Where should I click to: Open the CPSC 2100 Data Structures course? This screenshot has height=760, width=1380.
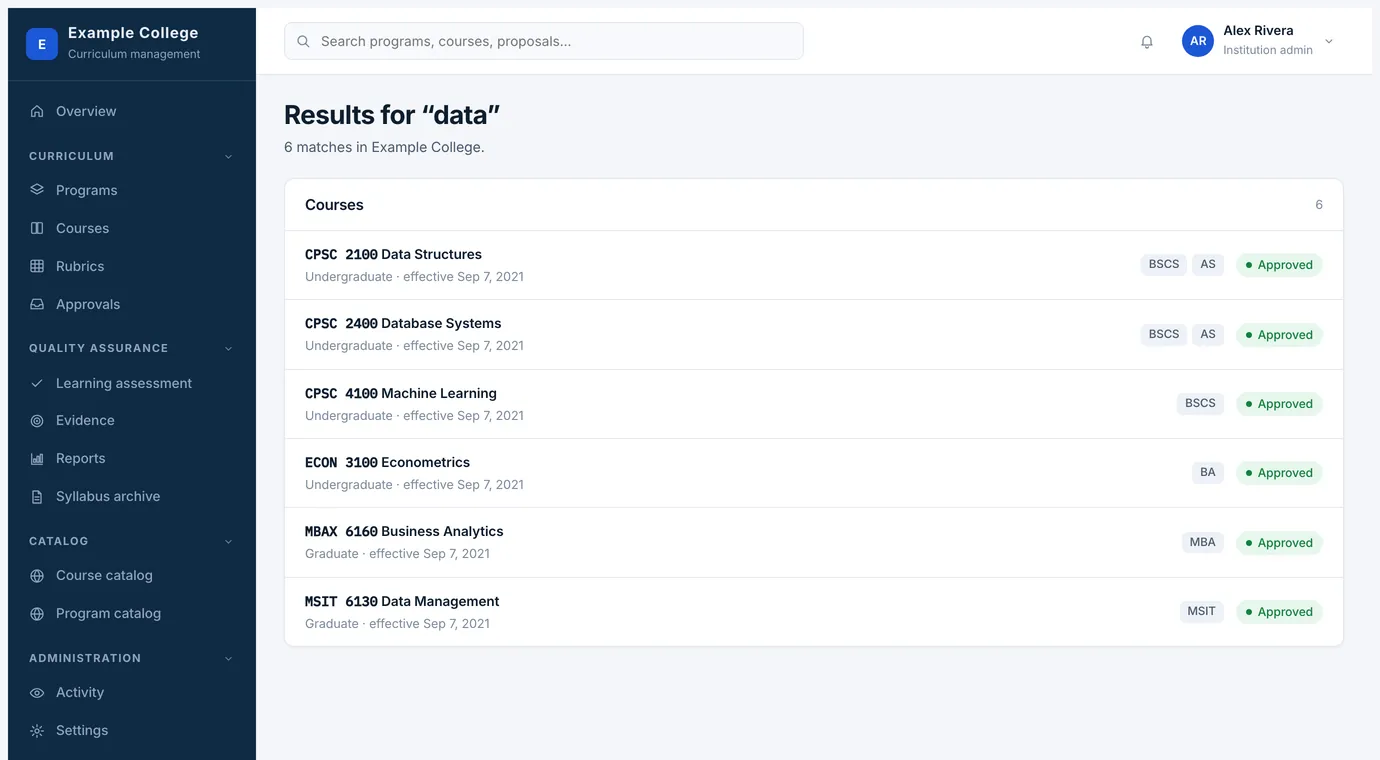[x=814, y=265]
